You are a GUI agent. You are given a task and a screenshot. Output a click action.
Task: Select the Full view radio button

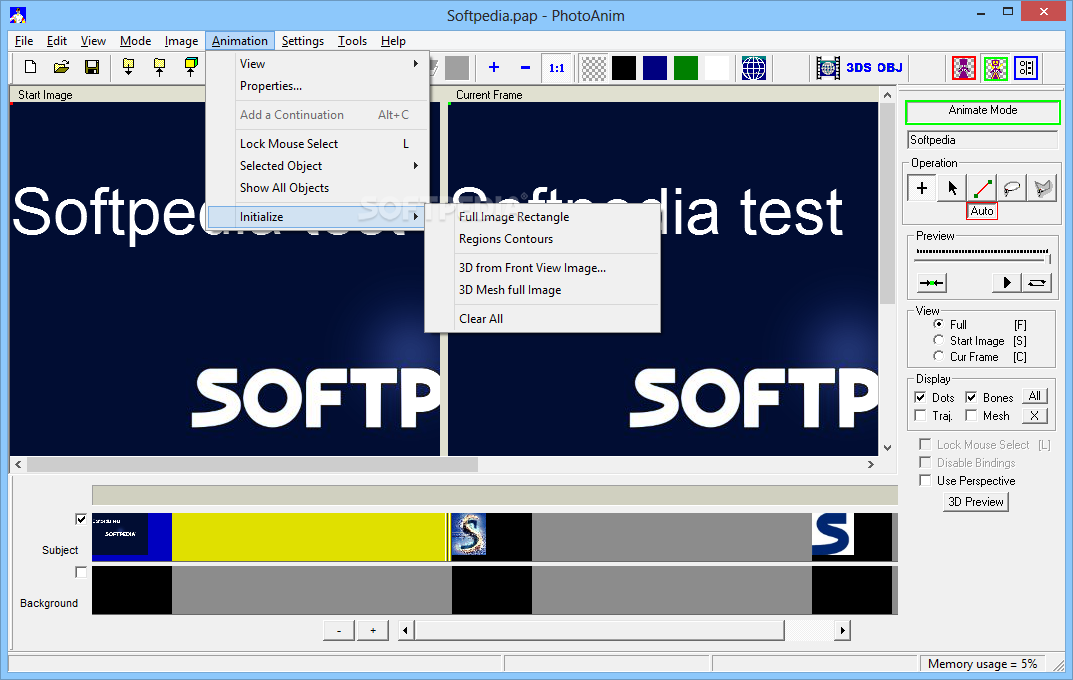point(938,324)
